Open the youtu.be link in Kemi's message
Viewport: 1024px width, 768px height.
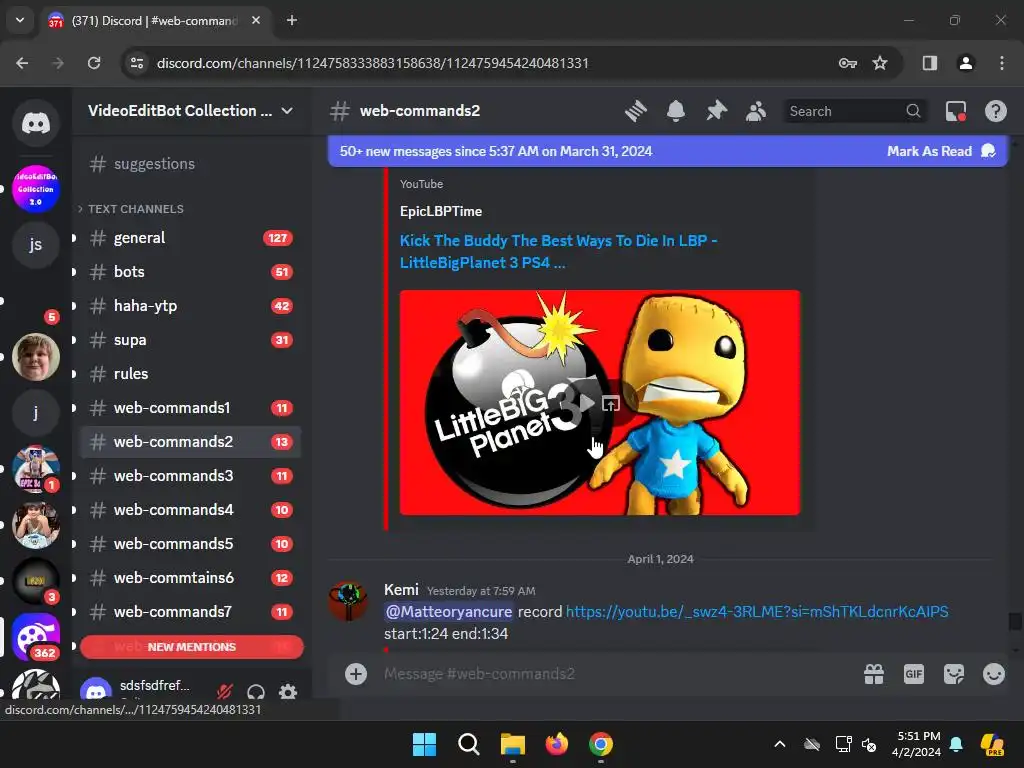coord(757,611)
